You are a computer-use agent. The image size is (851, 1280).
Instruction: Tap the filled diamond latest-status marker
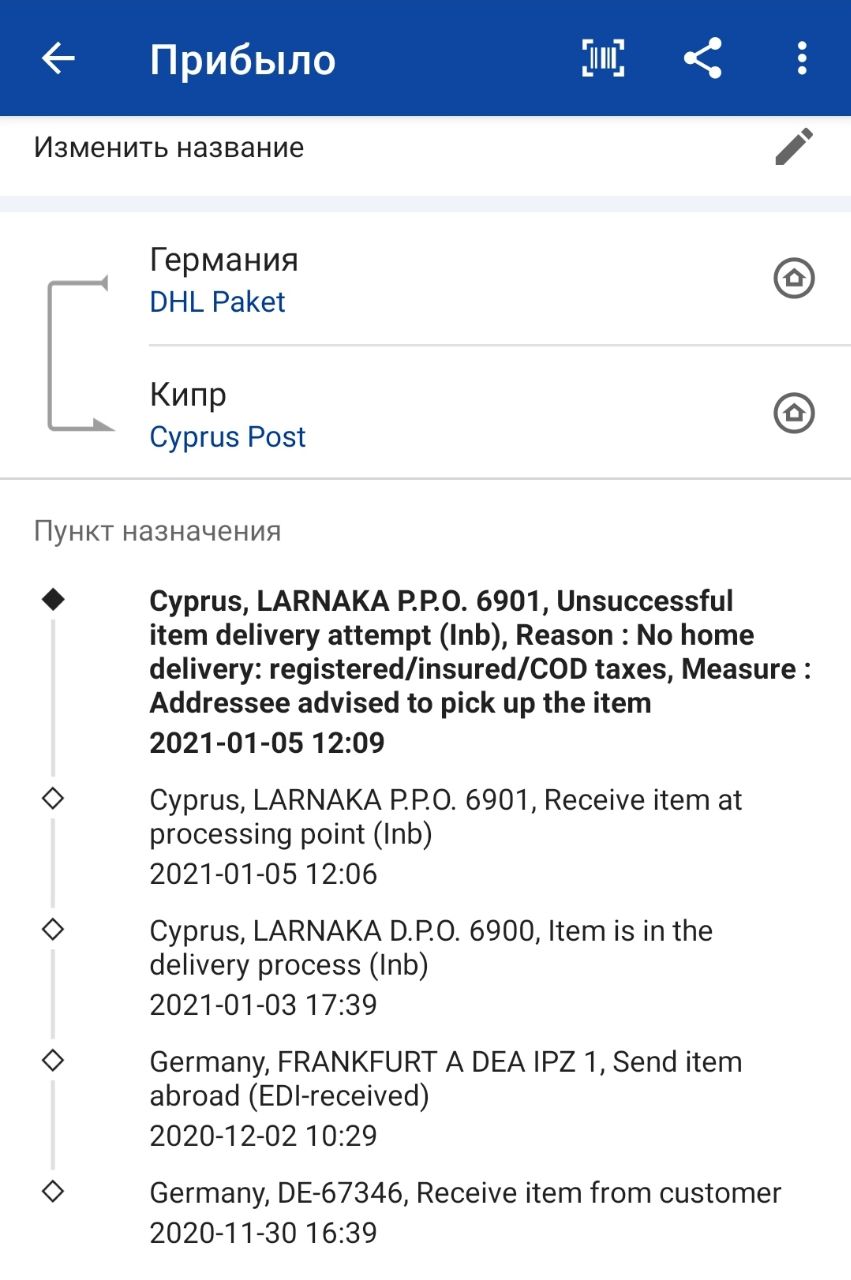53,599
